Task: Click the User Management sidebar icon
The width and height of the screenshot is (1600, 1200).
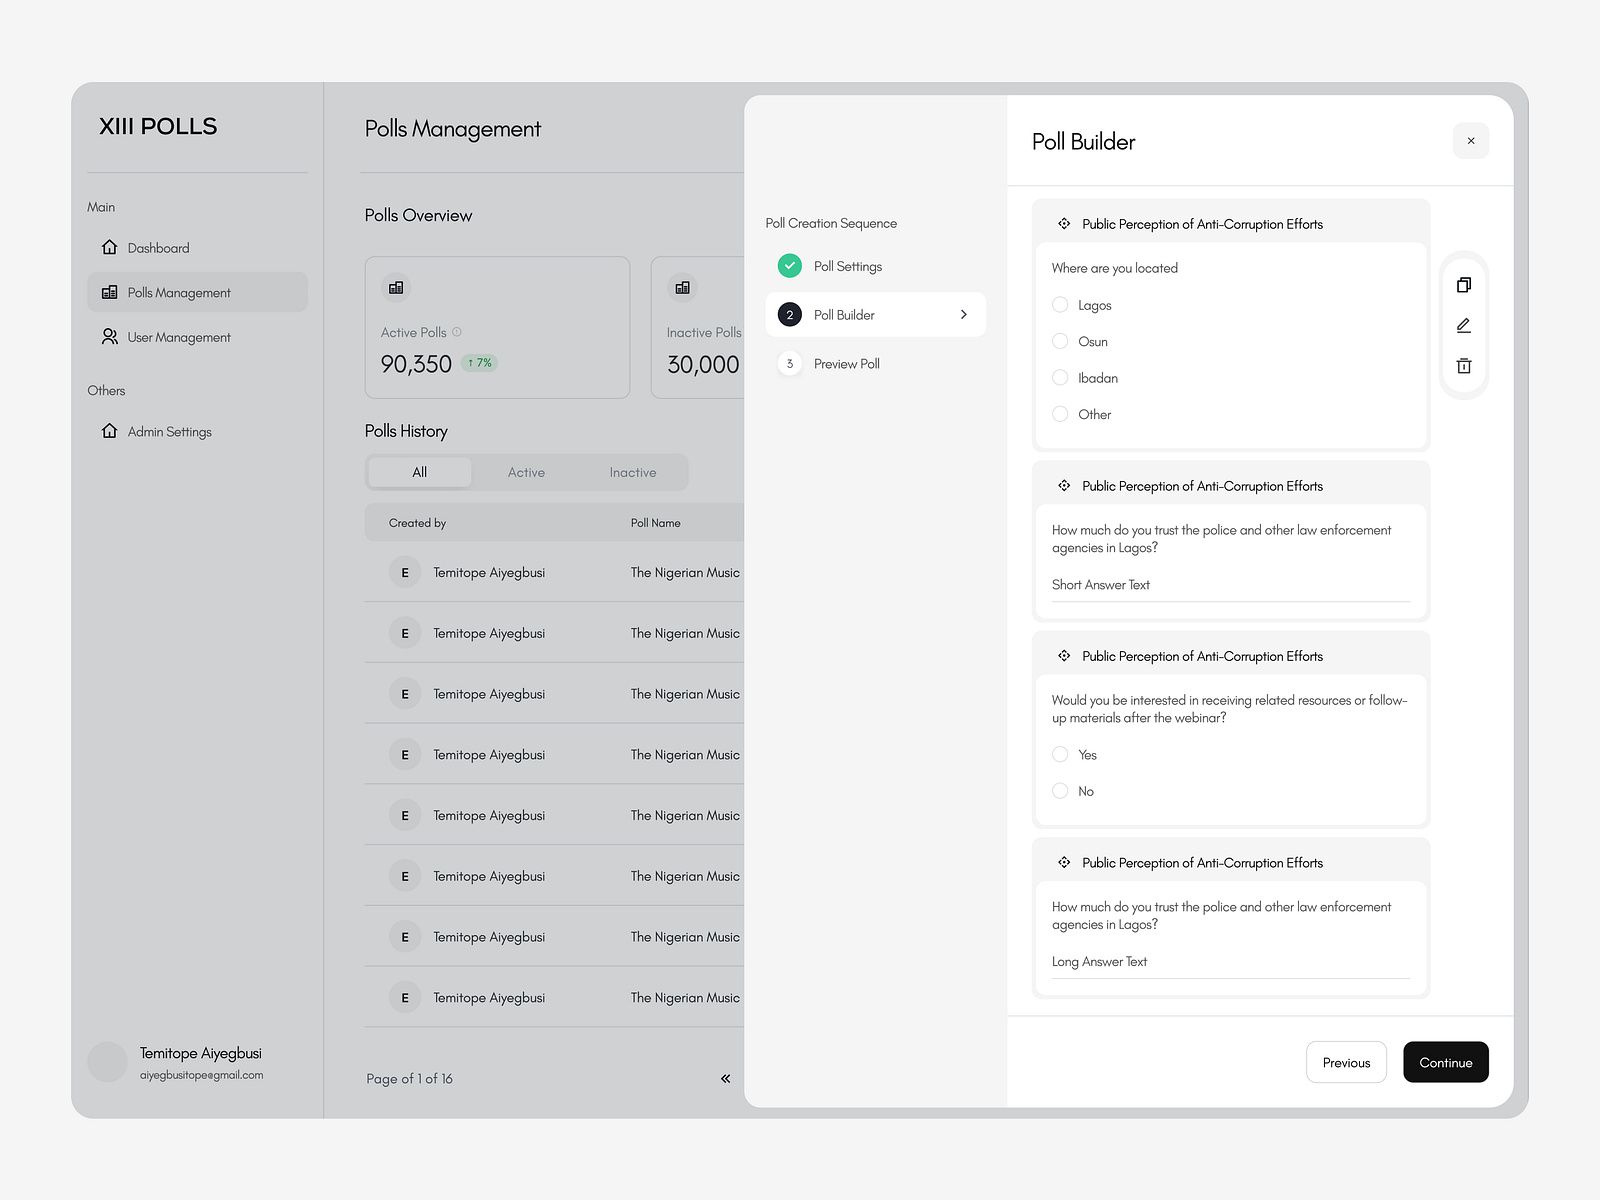Action: (x=109, y=337)
